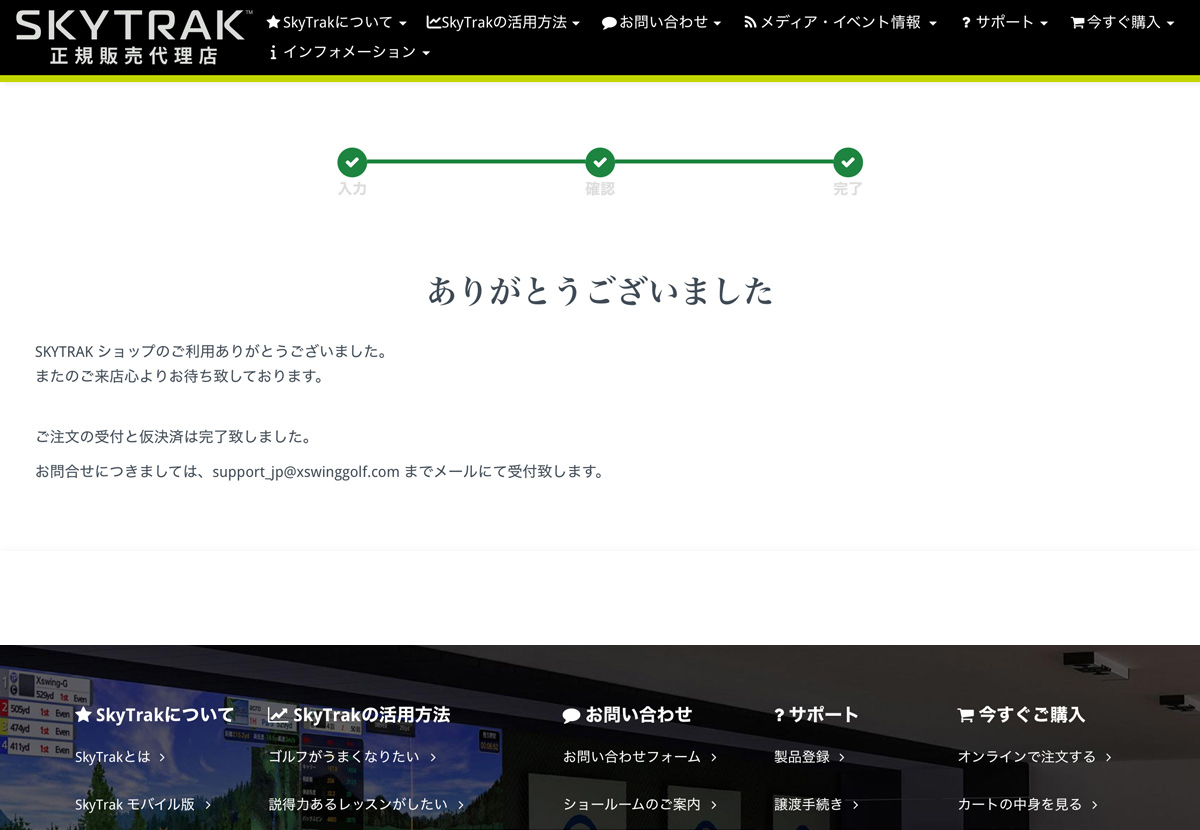Click the speech bubble icon in footer お問い合わせ

571,716
